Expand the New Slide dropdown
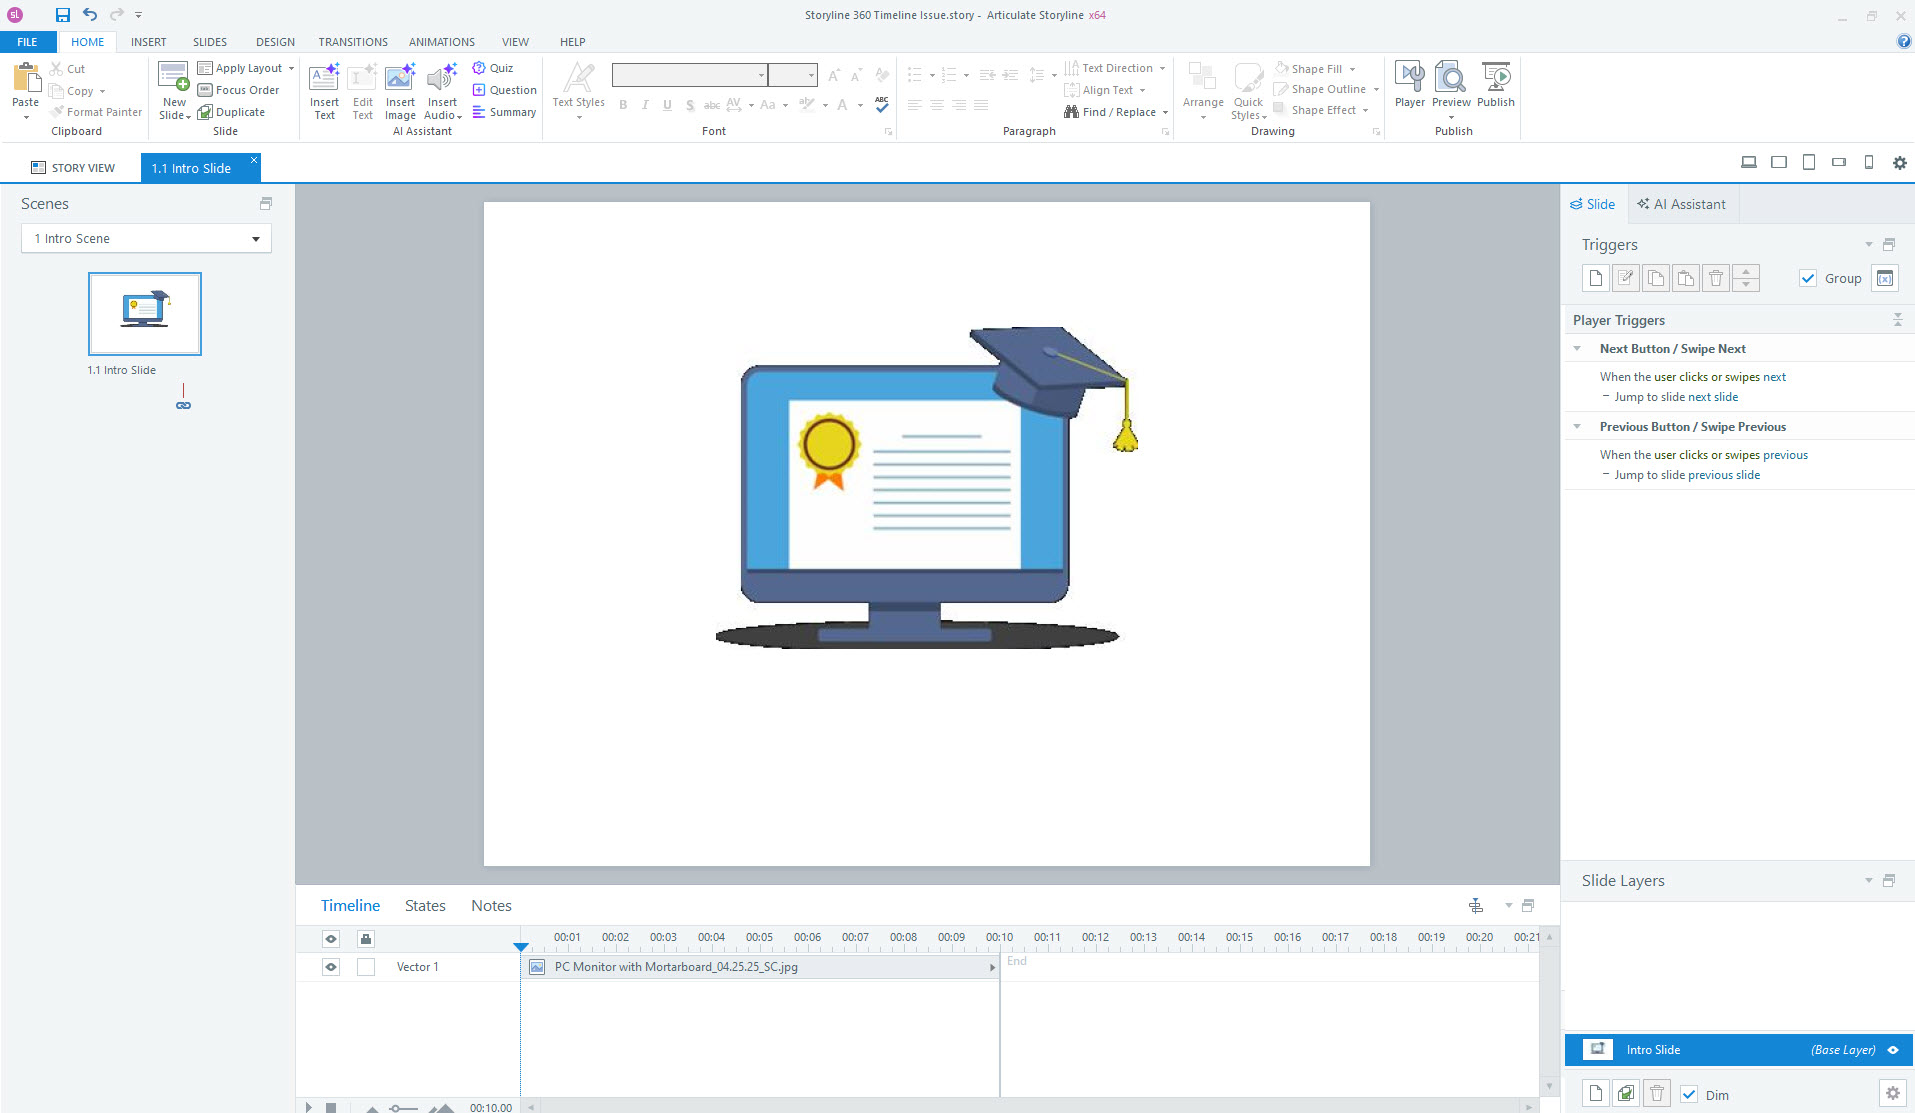Screen dimensions: 1915x1113 [x=174, y=115]
